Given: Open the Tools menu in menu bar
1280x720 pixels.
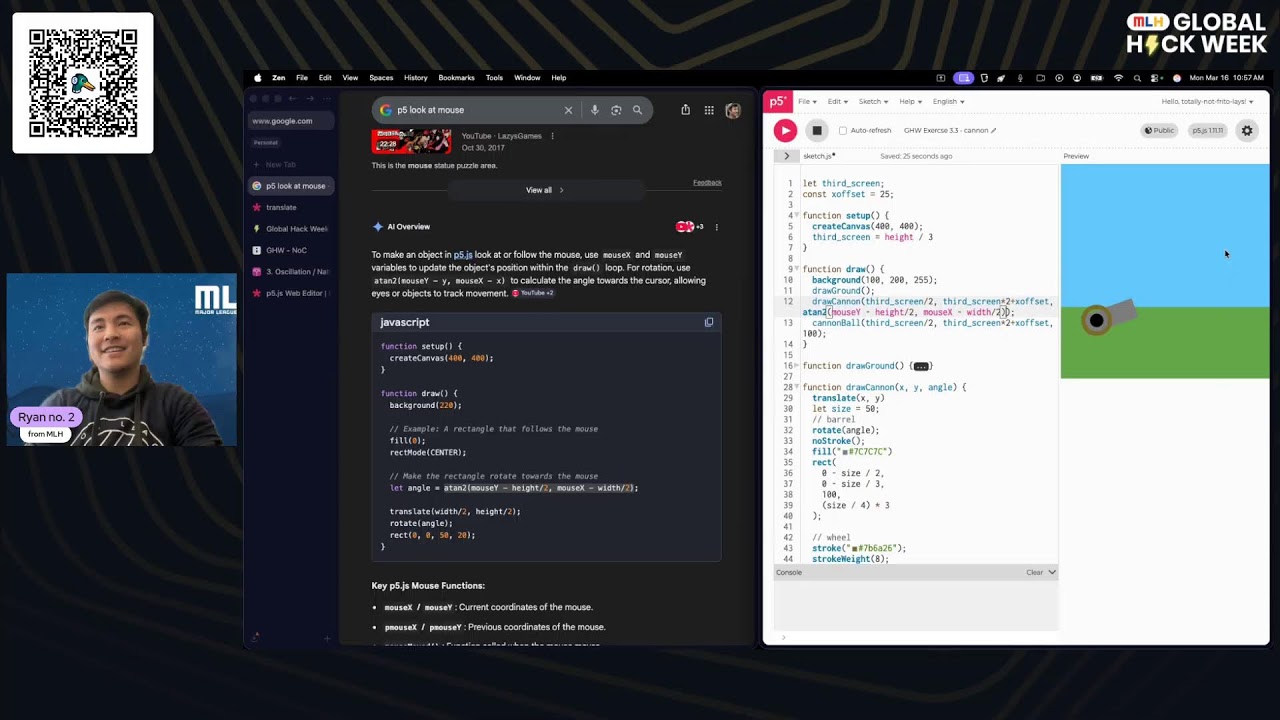Looking at the screenshot, I should [494, 78].
